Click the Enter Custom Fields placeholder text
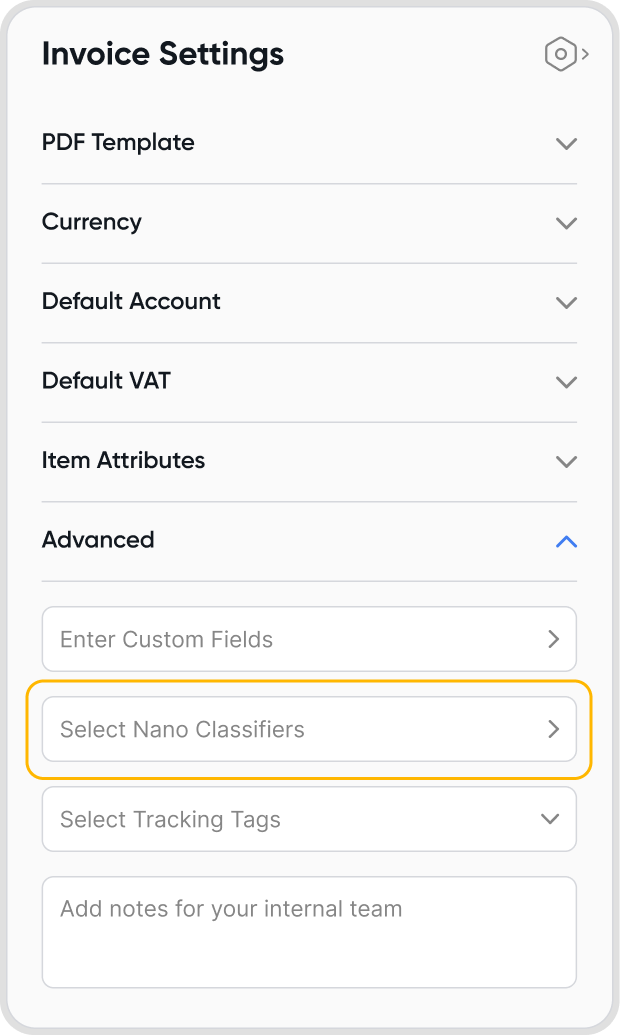 [x=166, y=639]
